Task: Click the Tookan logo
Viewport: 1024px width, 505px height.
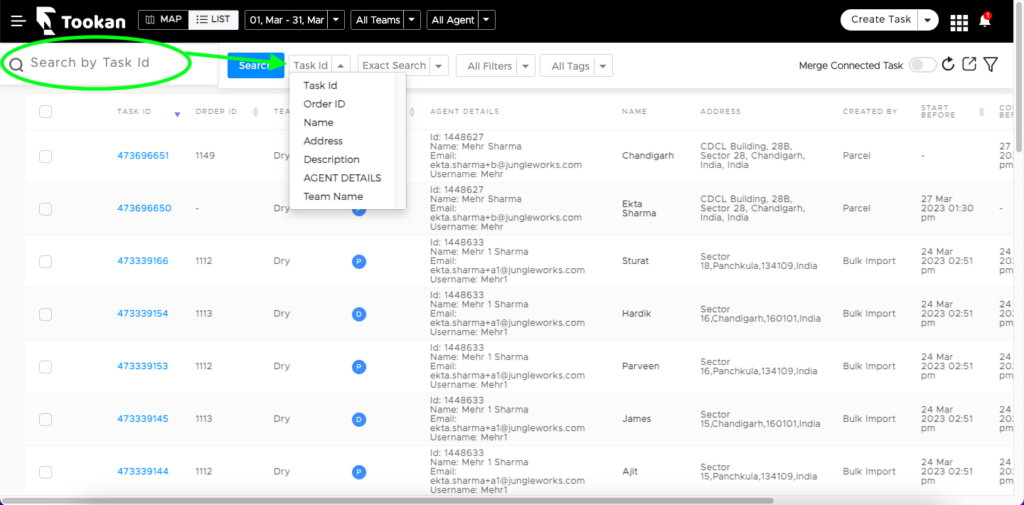Action: [x=81, y=20]
